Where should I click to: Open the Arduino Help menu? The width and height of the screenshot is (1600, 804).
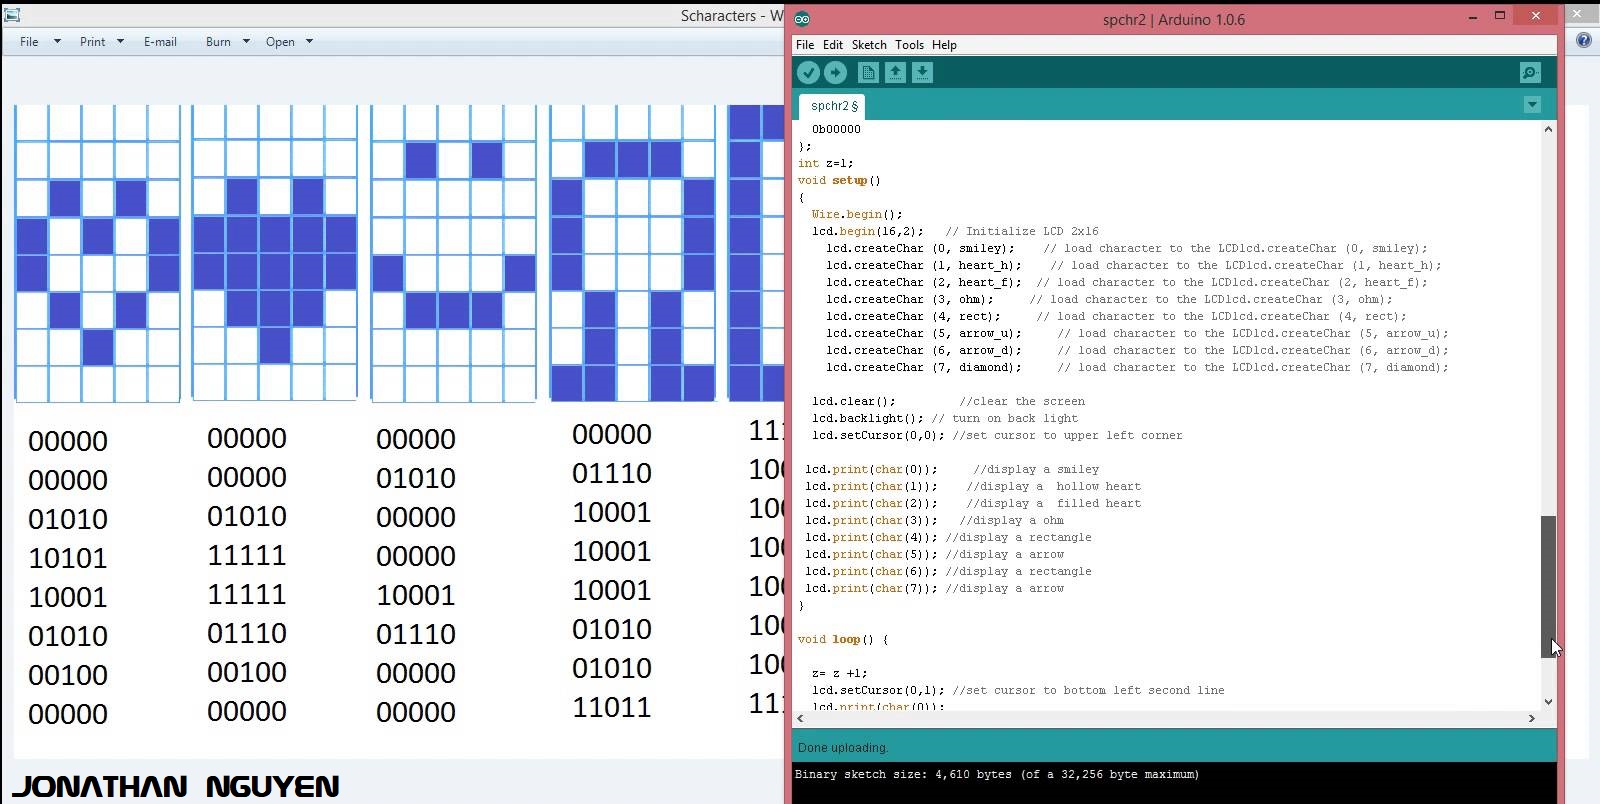(x=944, y=45)
